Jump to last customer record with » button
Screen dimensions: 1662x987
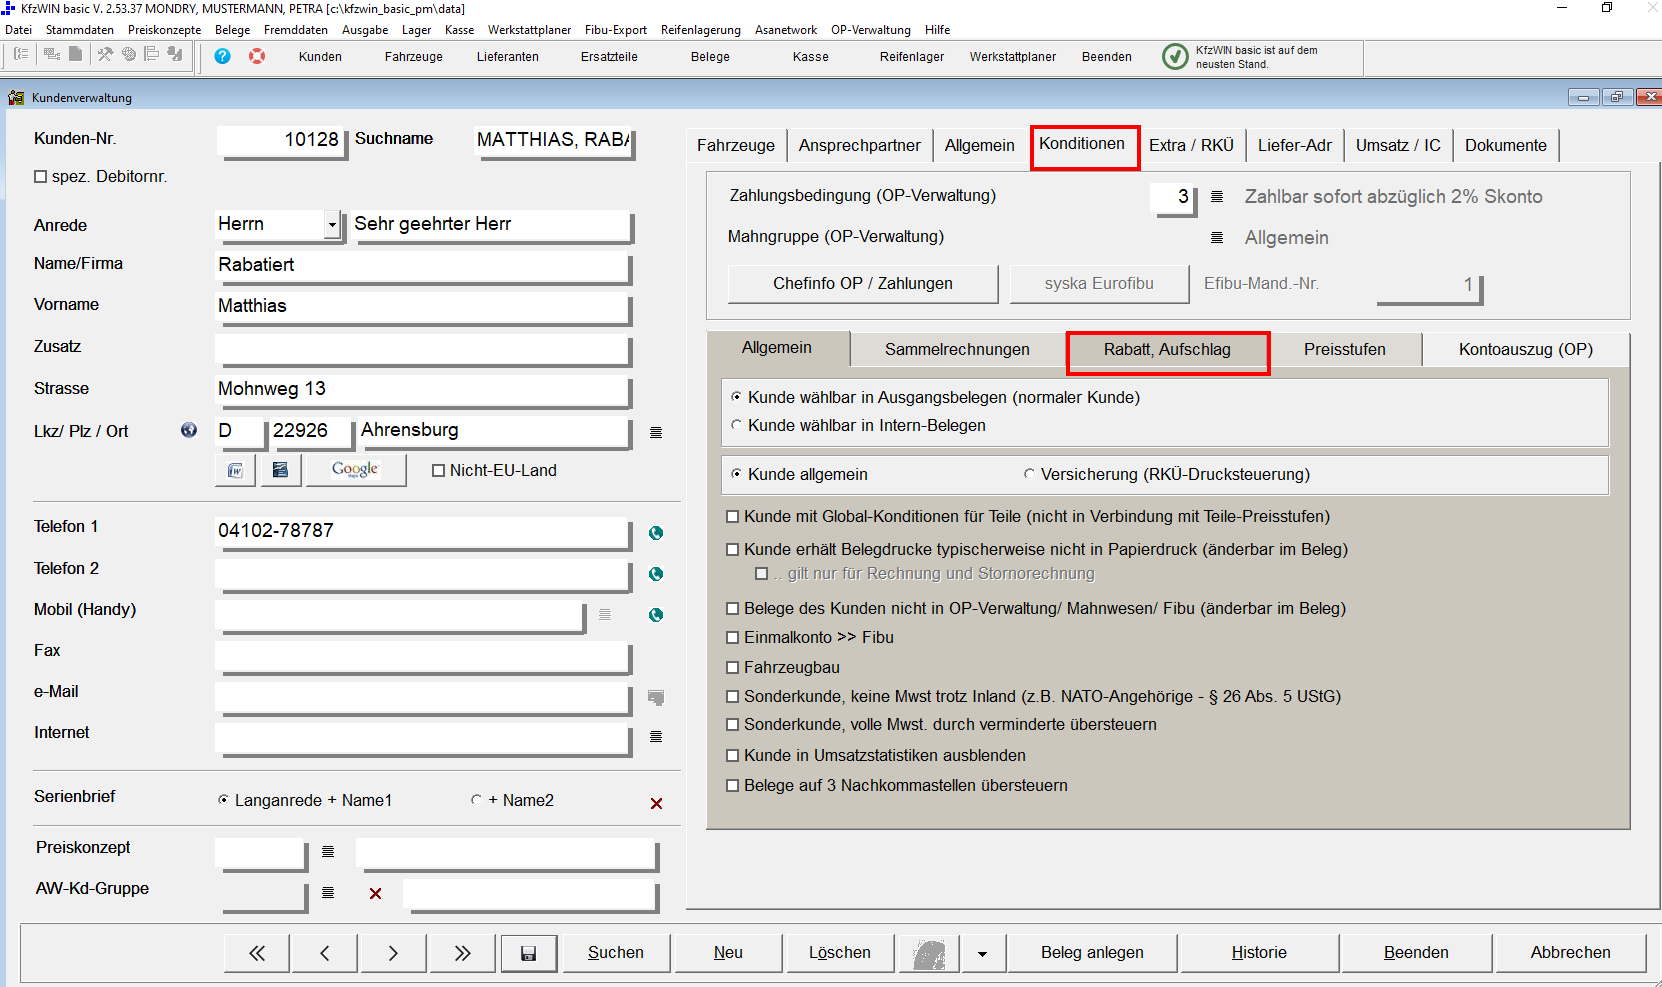[x=462, y=953]
